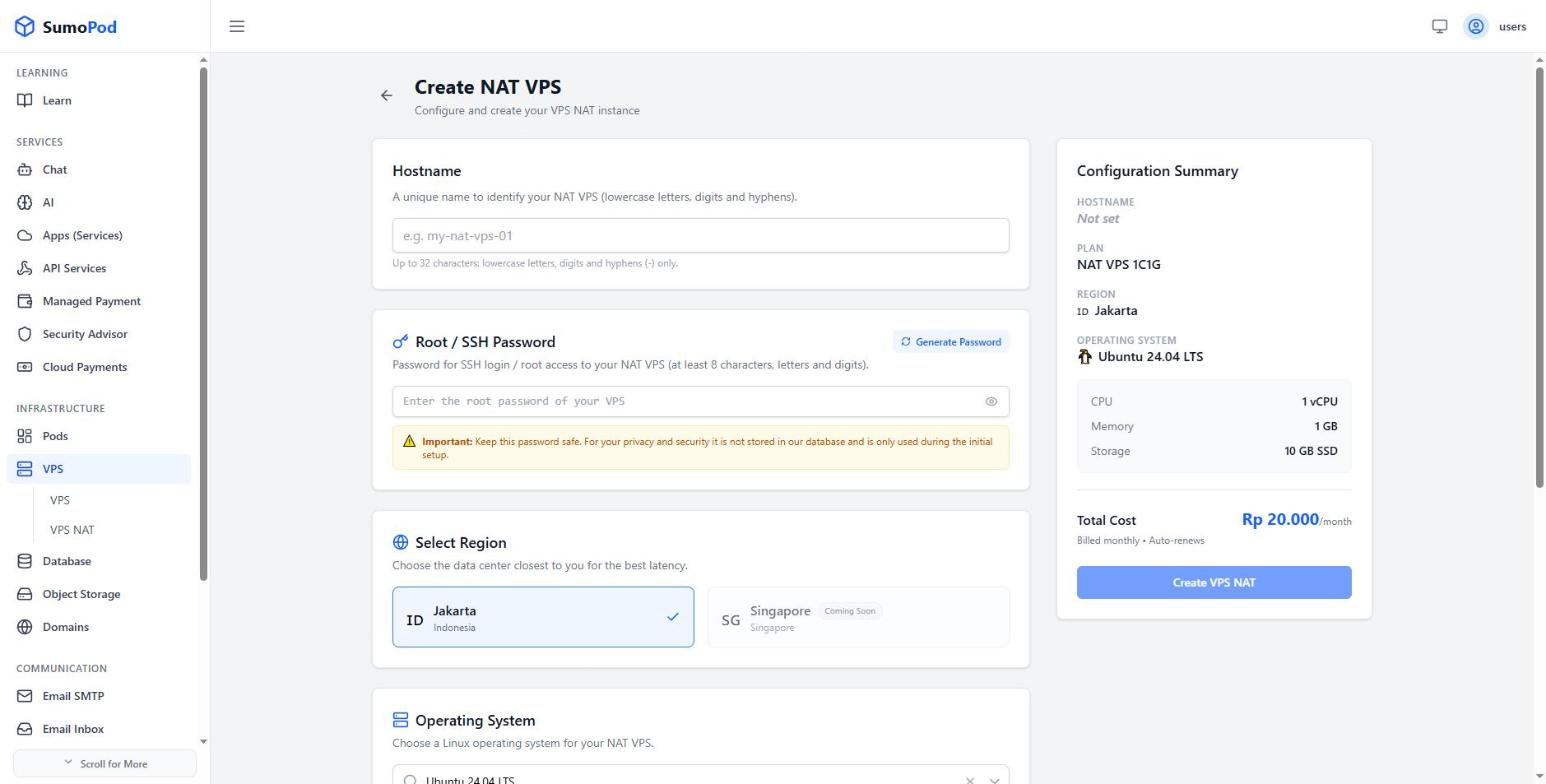Screen dimensions: 1546x784
Task: Open the VPS NAT submenu item
Action: coord(72,530)
